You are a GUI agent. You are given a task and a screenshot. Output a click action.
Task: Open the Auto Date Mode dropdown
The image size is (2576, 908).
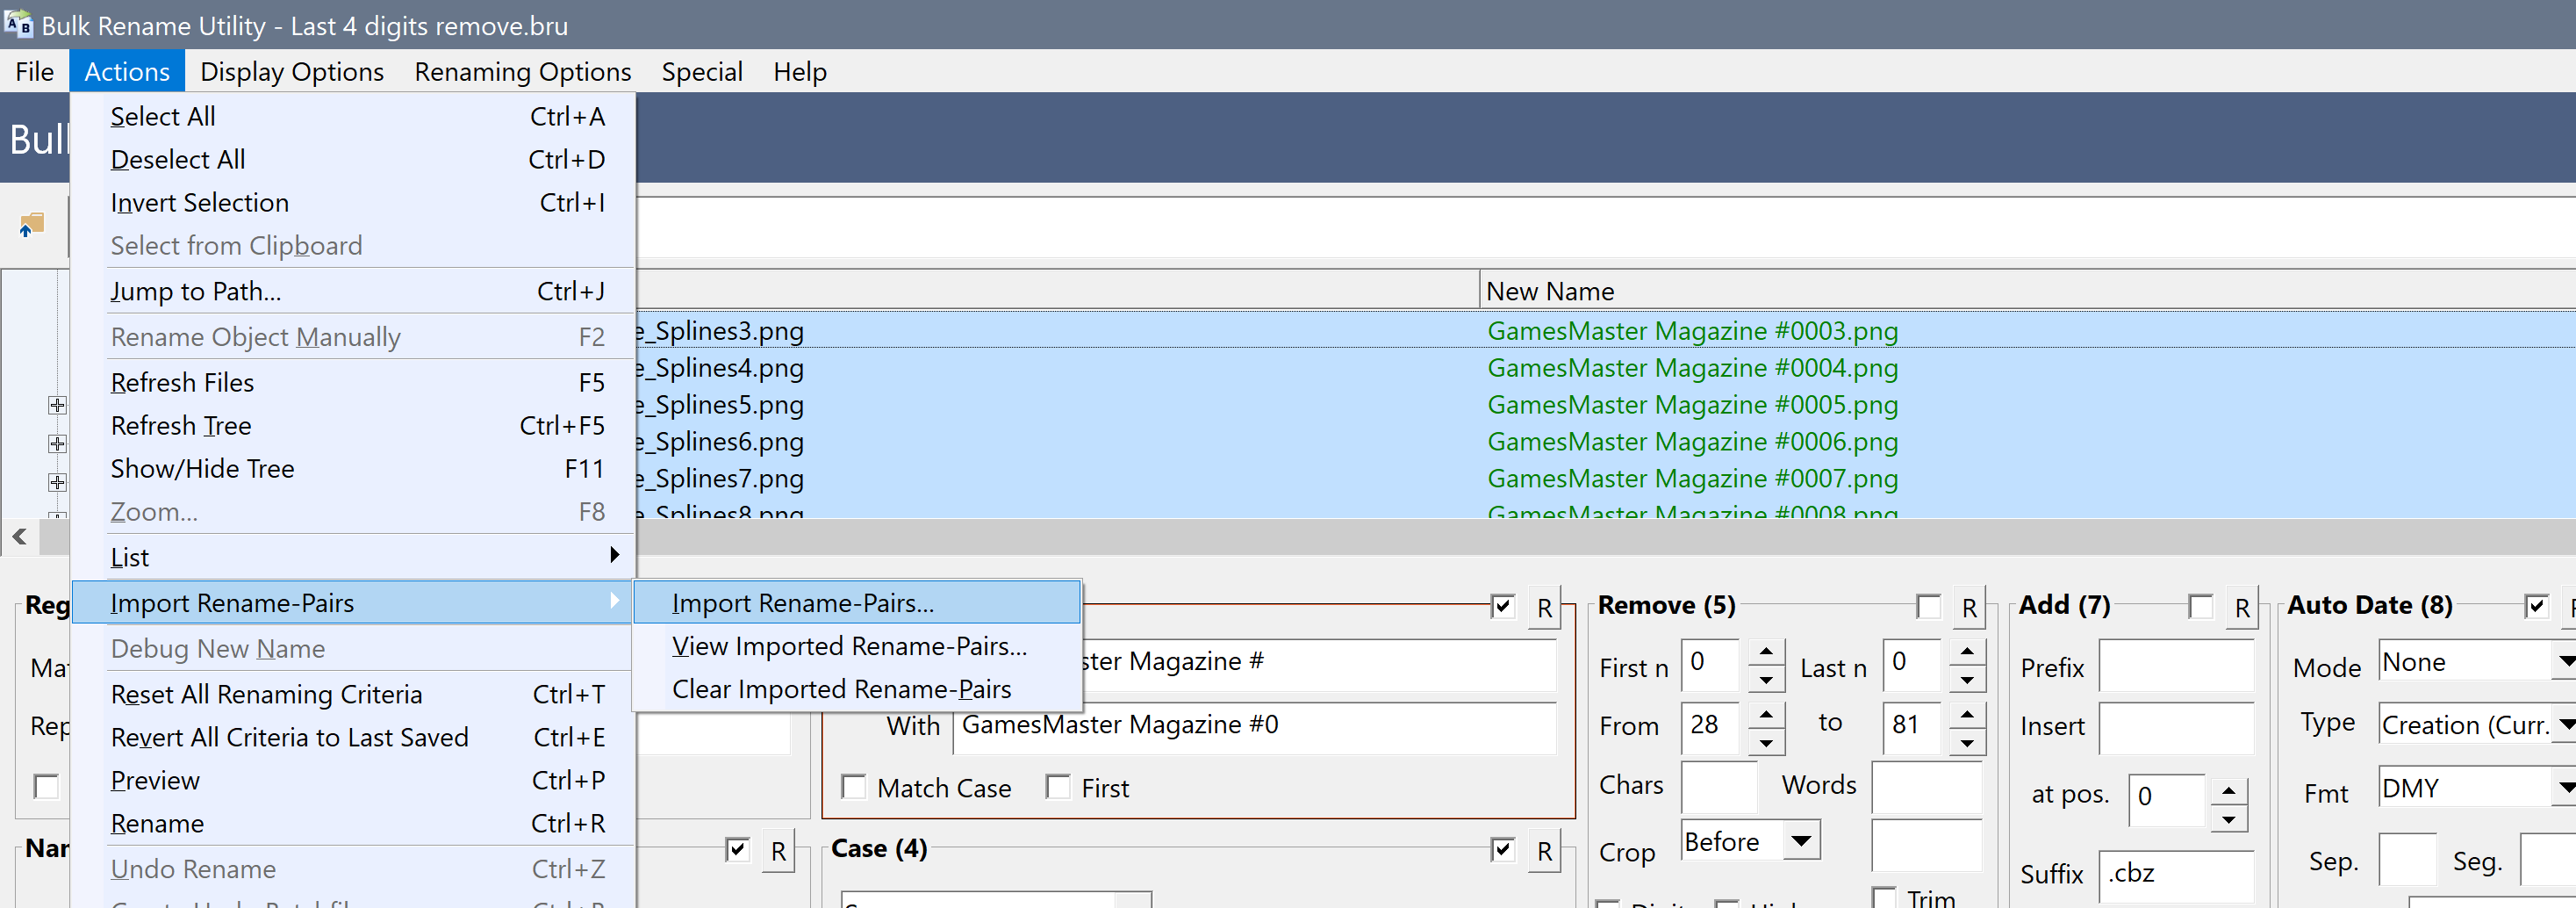click(2566, 661)
